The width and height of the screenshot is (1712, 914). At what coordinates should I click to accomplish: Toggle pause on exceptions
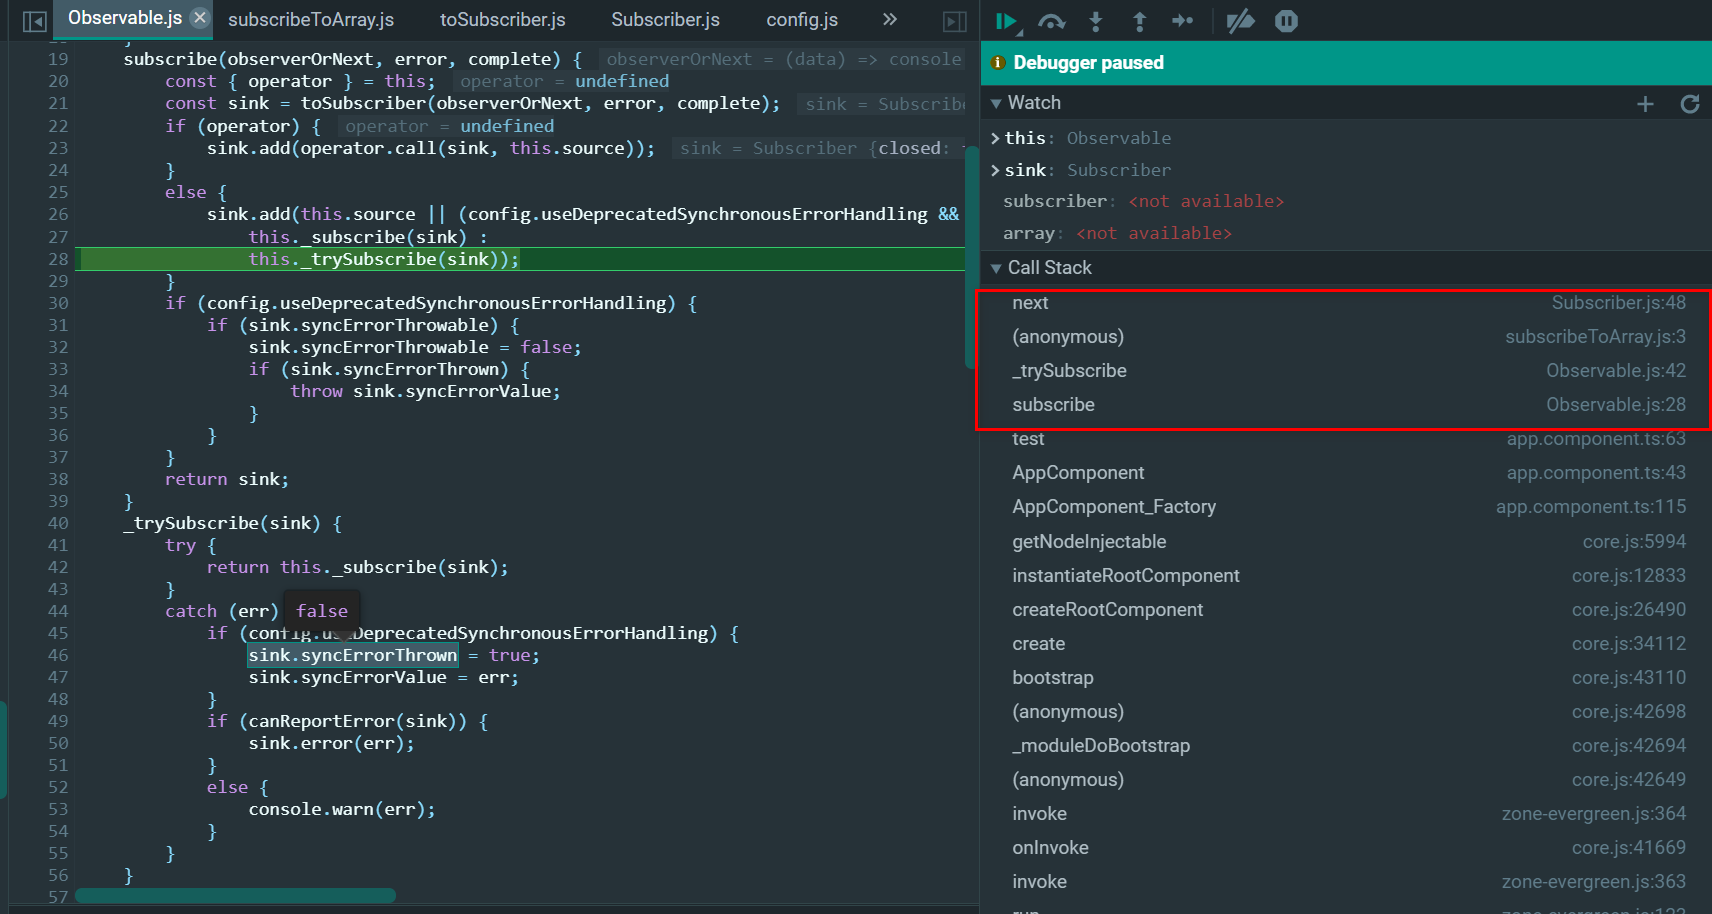pos(1287,21)
